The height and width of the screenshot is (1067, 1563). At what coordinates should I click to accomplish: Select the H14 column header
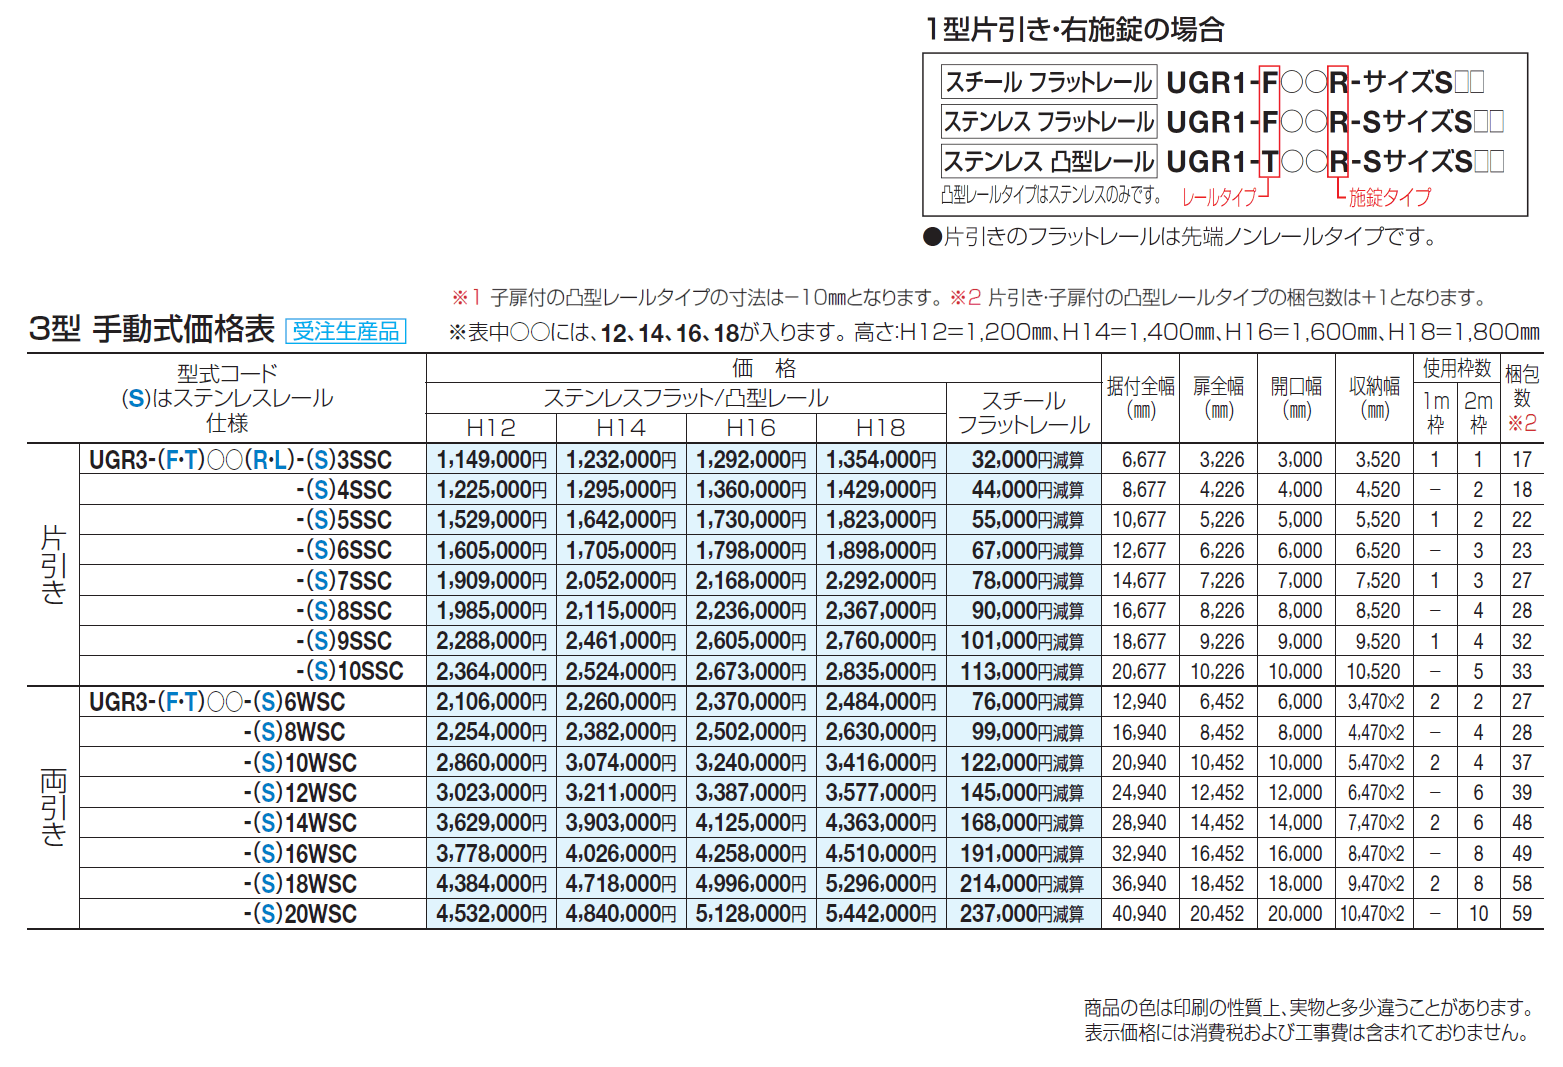coord(620,428)
